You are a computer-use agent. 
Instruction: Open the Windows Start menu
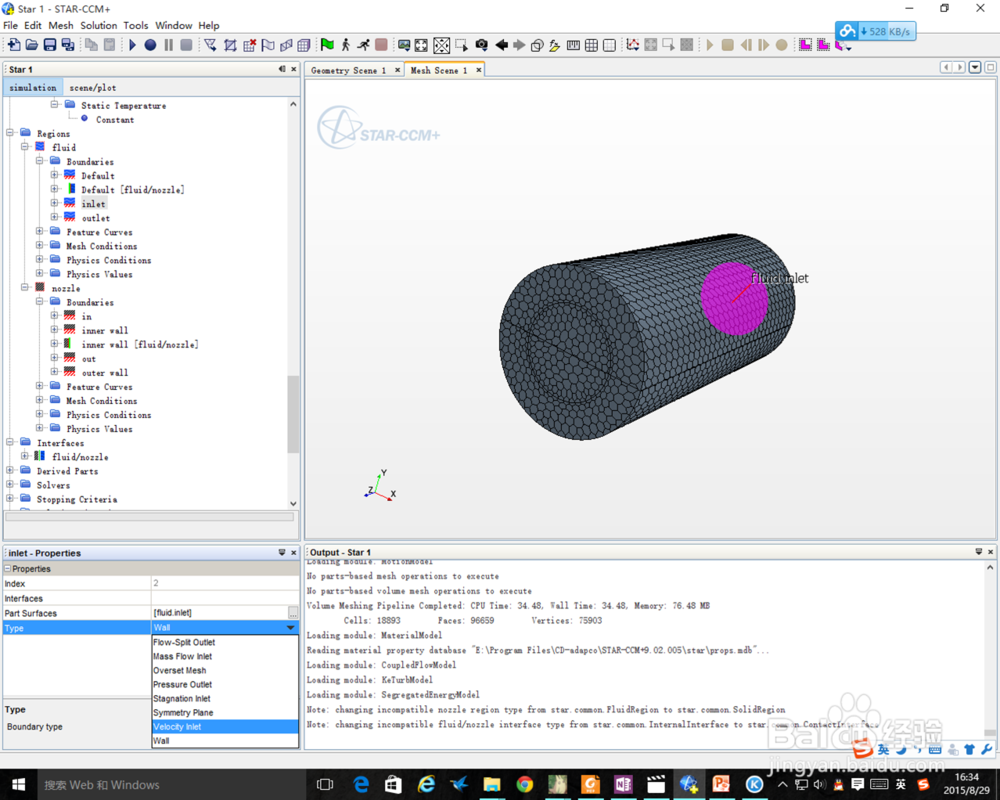tap(18, 785)
